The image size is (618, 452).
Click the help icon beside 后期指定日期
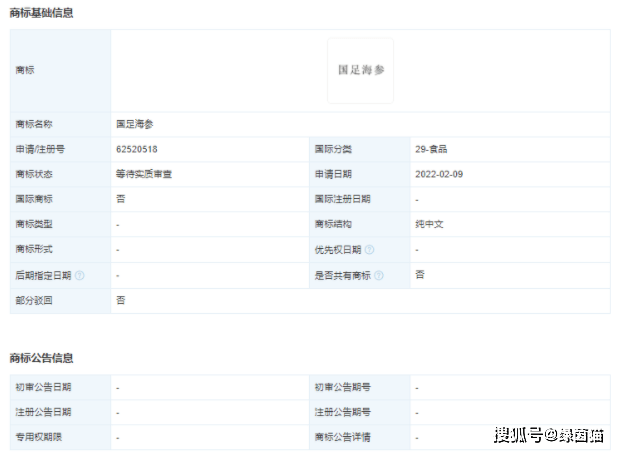[80, 275]
